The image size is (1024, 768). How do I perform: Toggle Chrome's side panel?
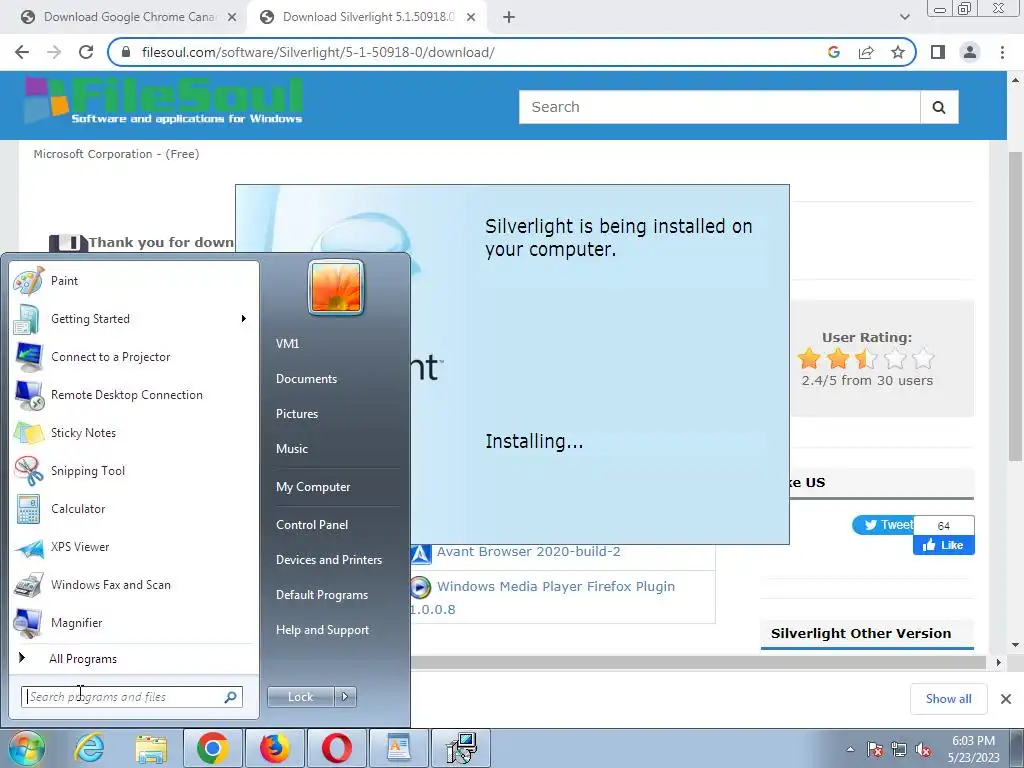pos(938,52)
